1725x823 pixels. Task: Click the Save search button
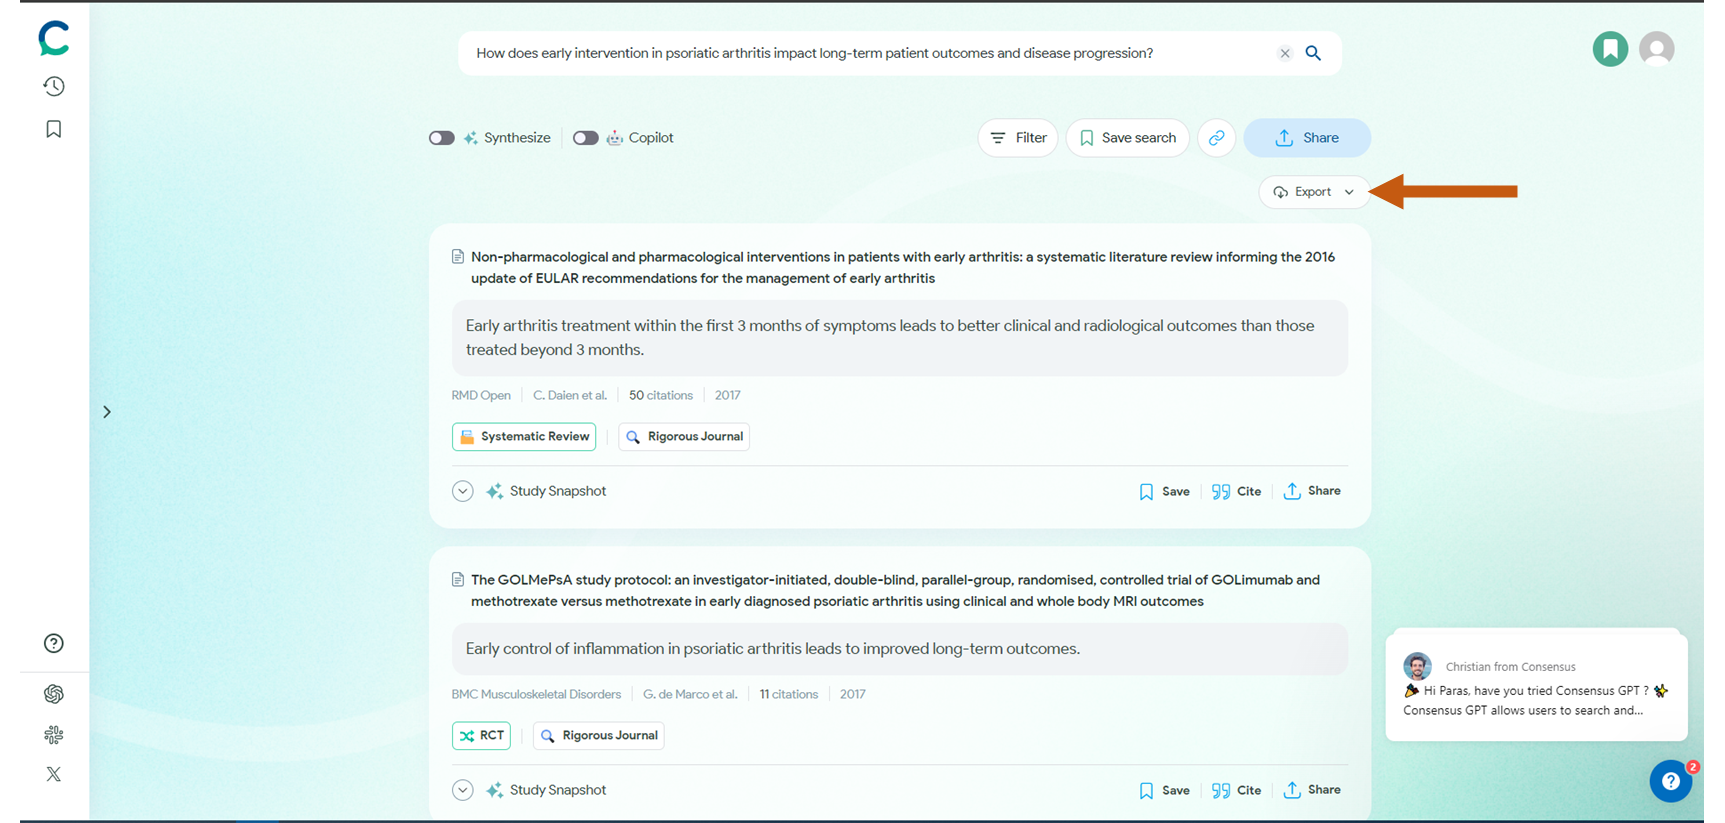click(x=1128, y=138)
